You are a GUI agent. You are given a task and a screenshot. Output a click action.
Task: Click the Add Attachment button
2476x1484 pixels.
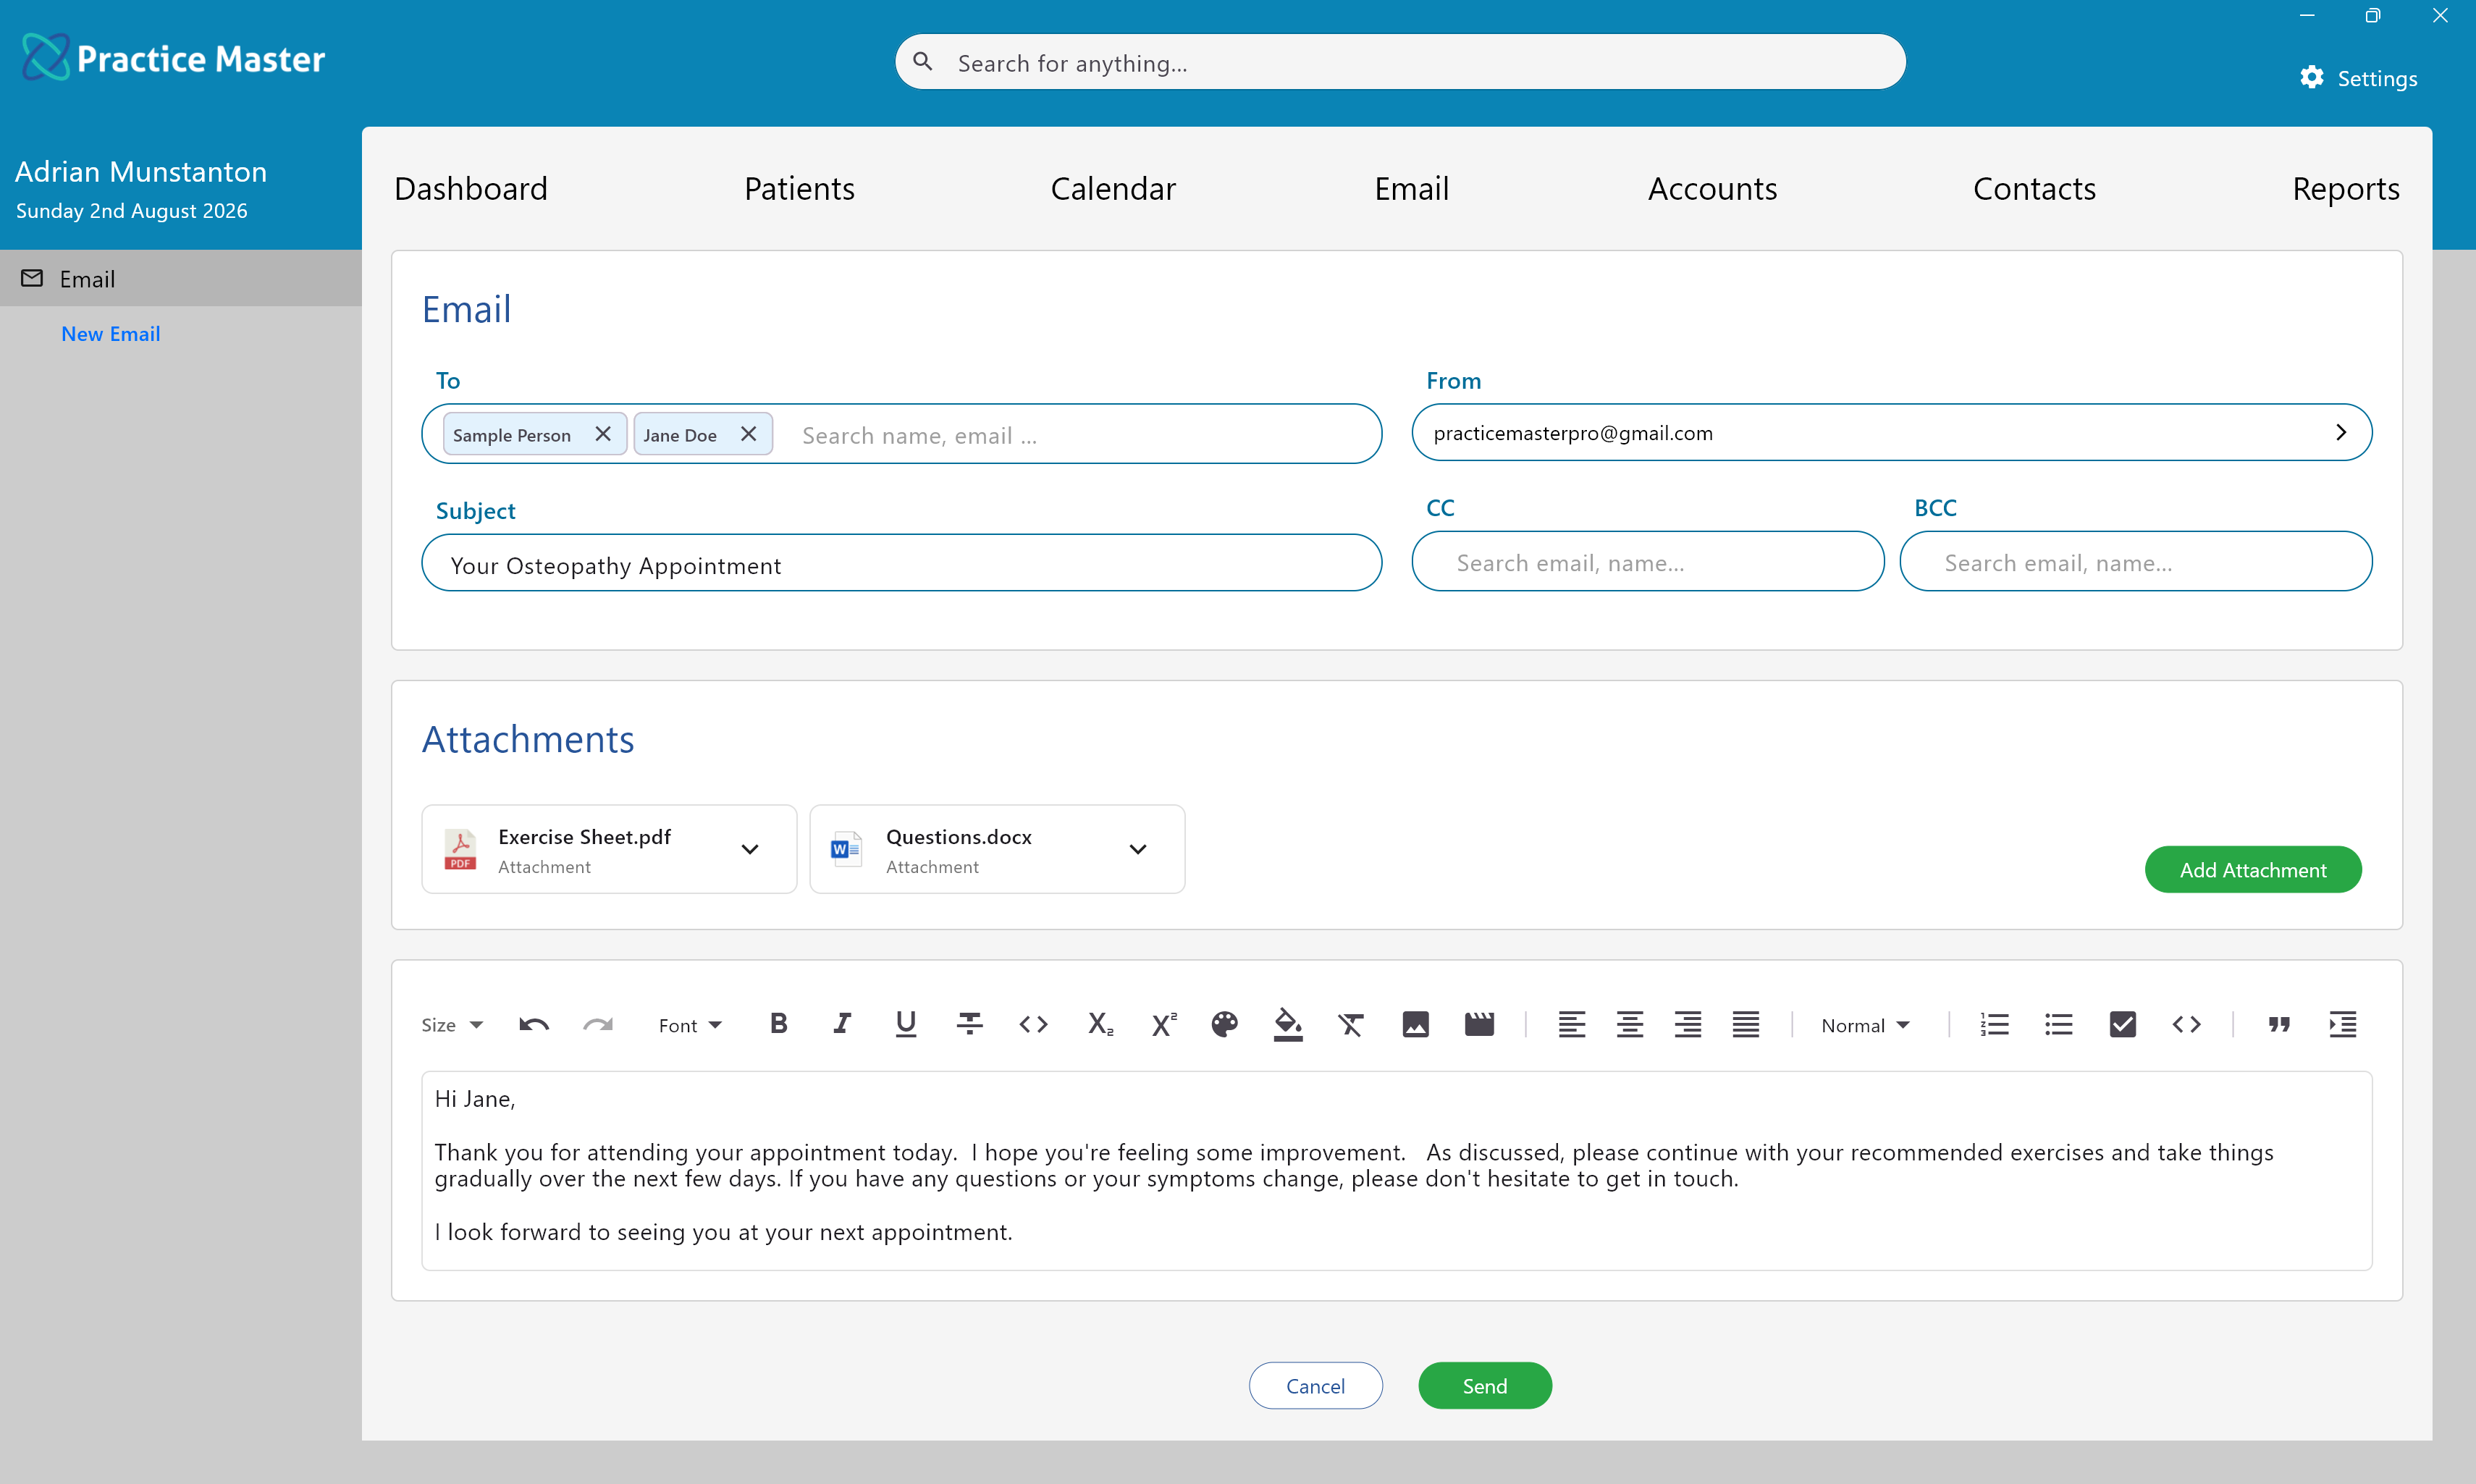[x=2253, y=870]
